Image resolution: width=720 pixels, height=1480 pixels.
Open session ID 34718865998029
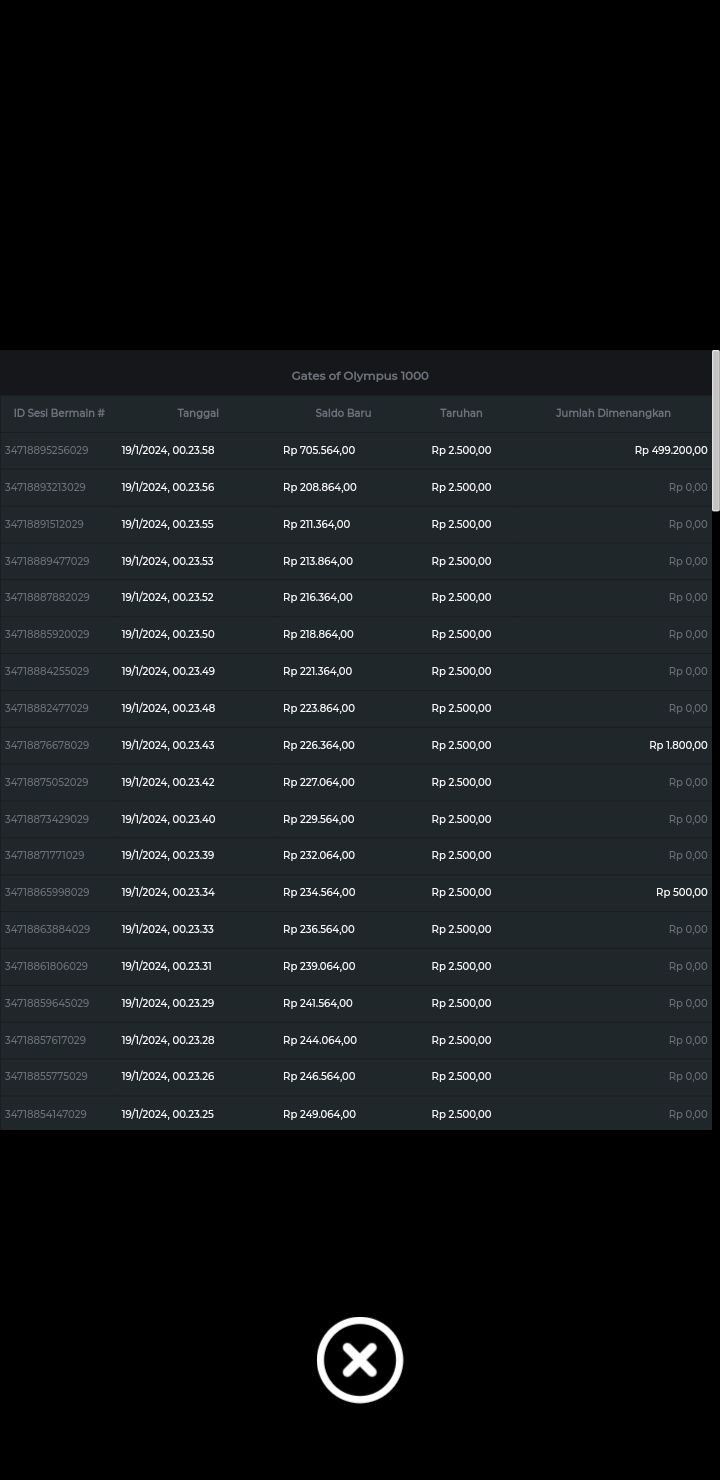coord(47,892)
